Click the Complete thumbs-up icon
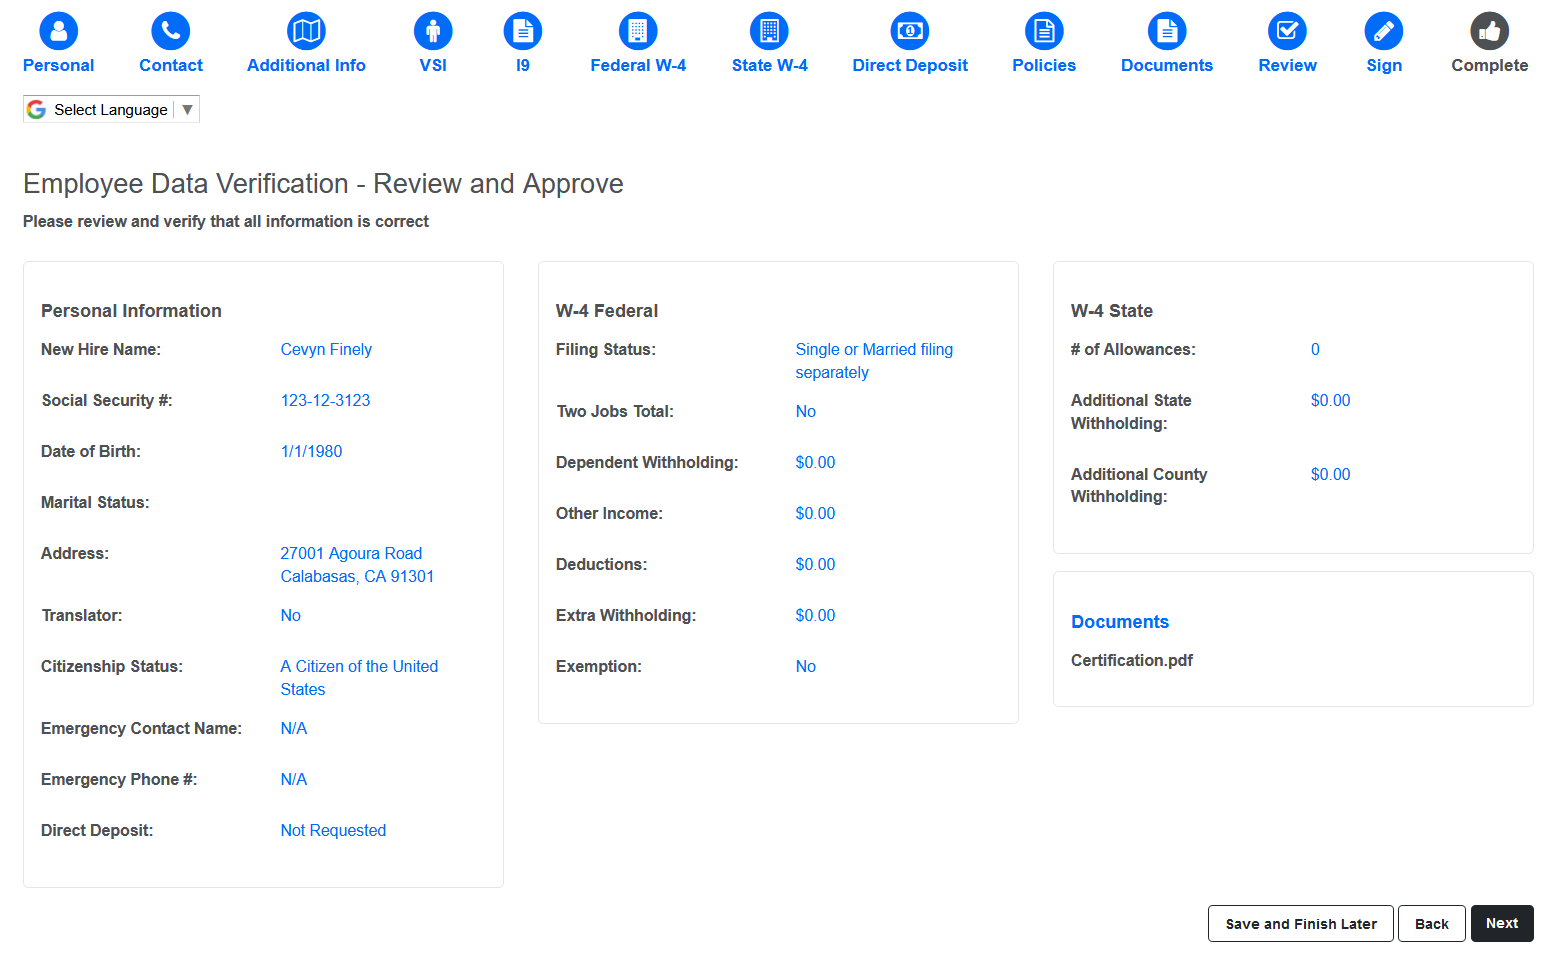 click(x=1490, y=31)
